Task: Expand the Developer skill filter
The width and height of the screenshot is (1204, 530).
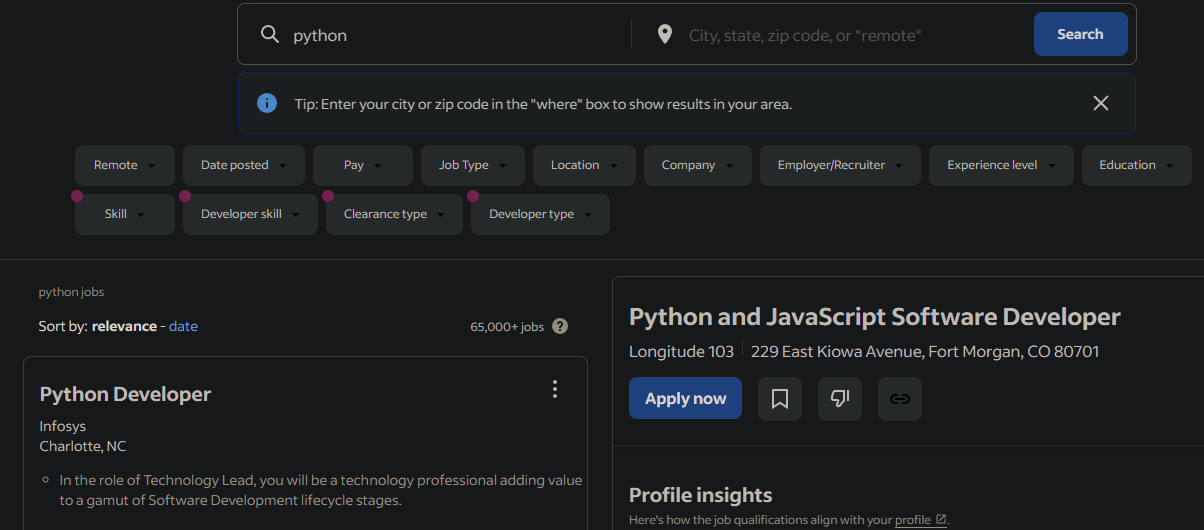Action: [x=250, y=214]
